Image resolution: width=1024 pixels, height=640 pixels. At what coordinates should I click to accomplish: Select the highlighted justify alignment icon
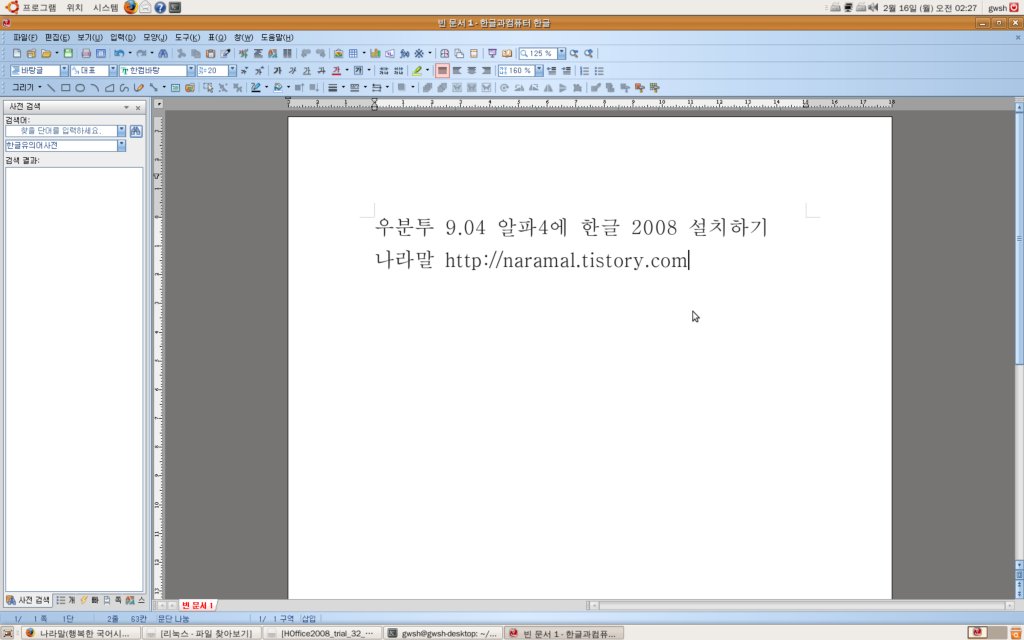click(442, 71)
